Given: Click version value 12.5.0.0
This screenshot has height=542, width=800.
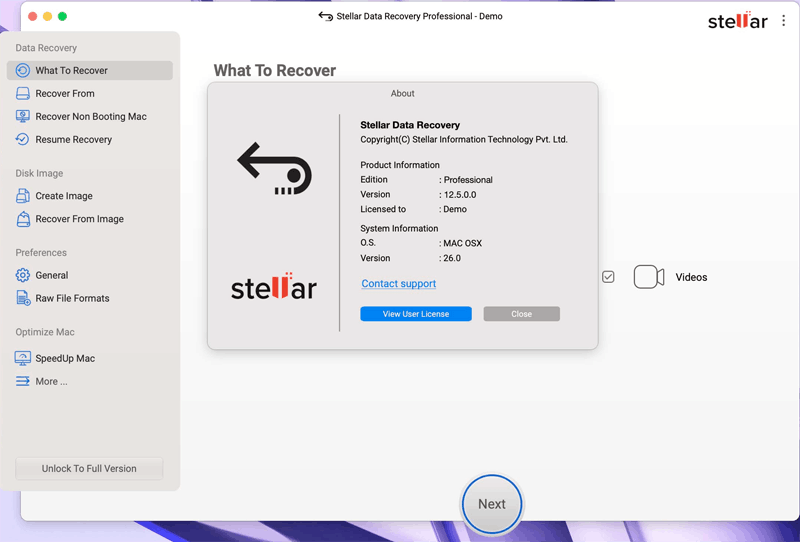Looking at the screenshot, I should point(458,194).
